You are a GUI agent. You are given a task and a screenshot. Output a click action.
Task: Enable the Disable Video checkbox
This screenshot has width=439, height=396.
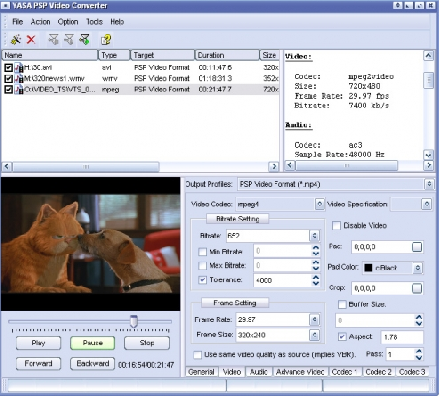tap(336, 226)
